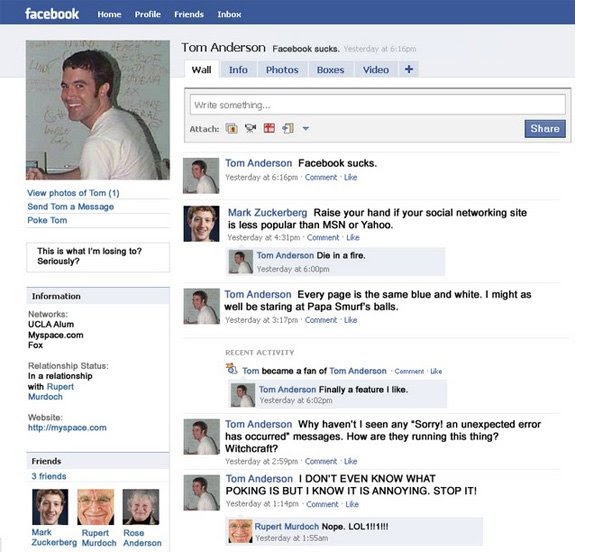
Task: Like the Papa Smurf post
Action: (x=350, y=320)
